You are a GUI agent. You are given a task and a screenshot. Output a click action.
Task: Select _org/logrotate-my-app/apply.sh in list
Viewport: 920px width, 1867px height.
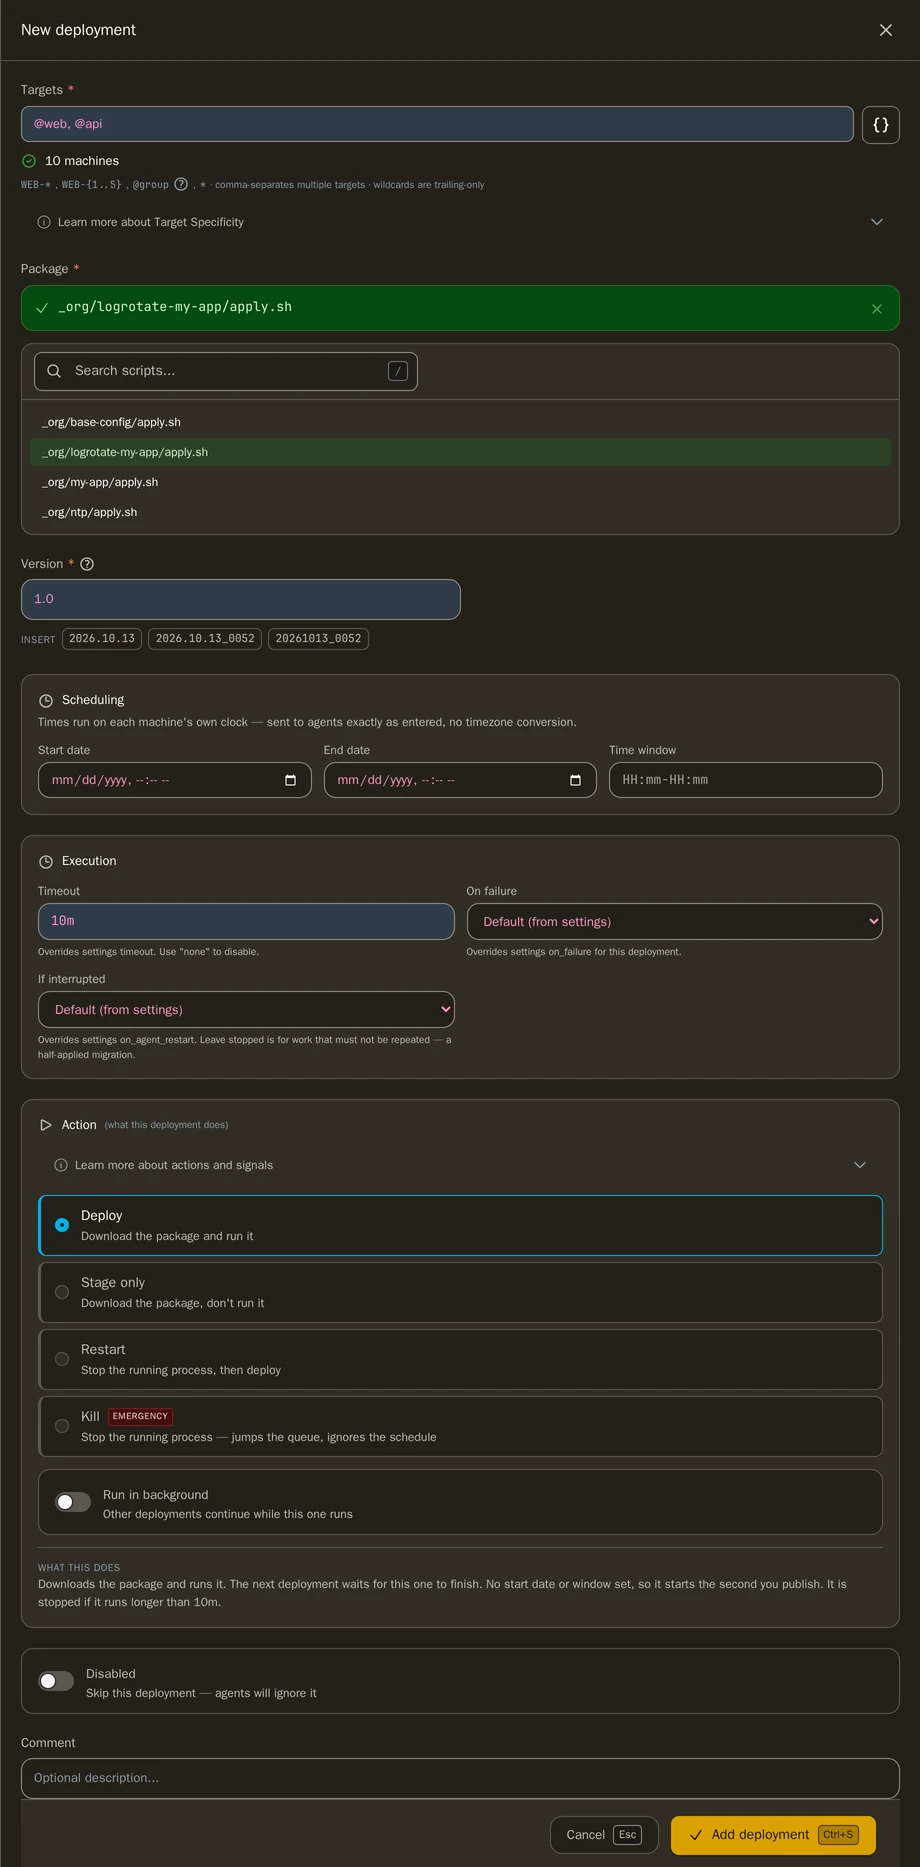[460, 452]
